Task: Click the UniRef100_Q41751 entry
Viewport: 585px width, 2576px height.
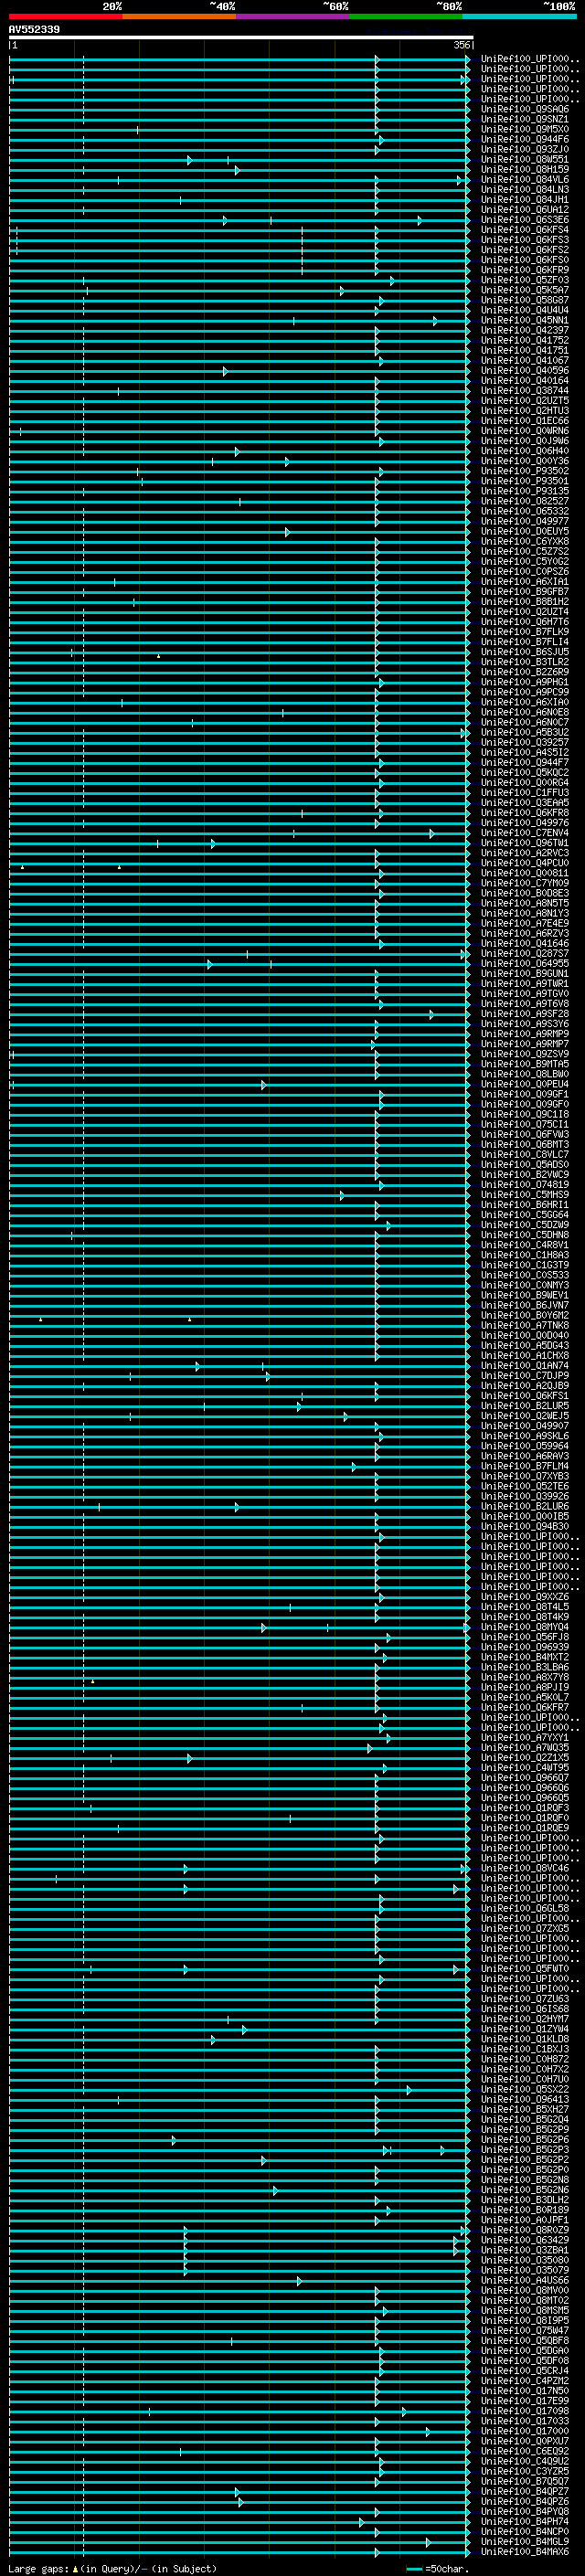Action: [525, 350]
